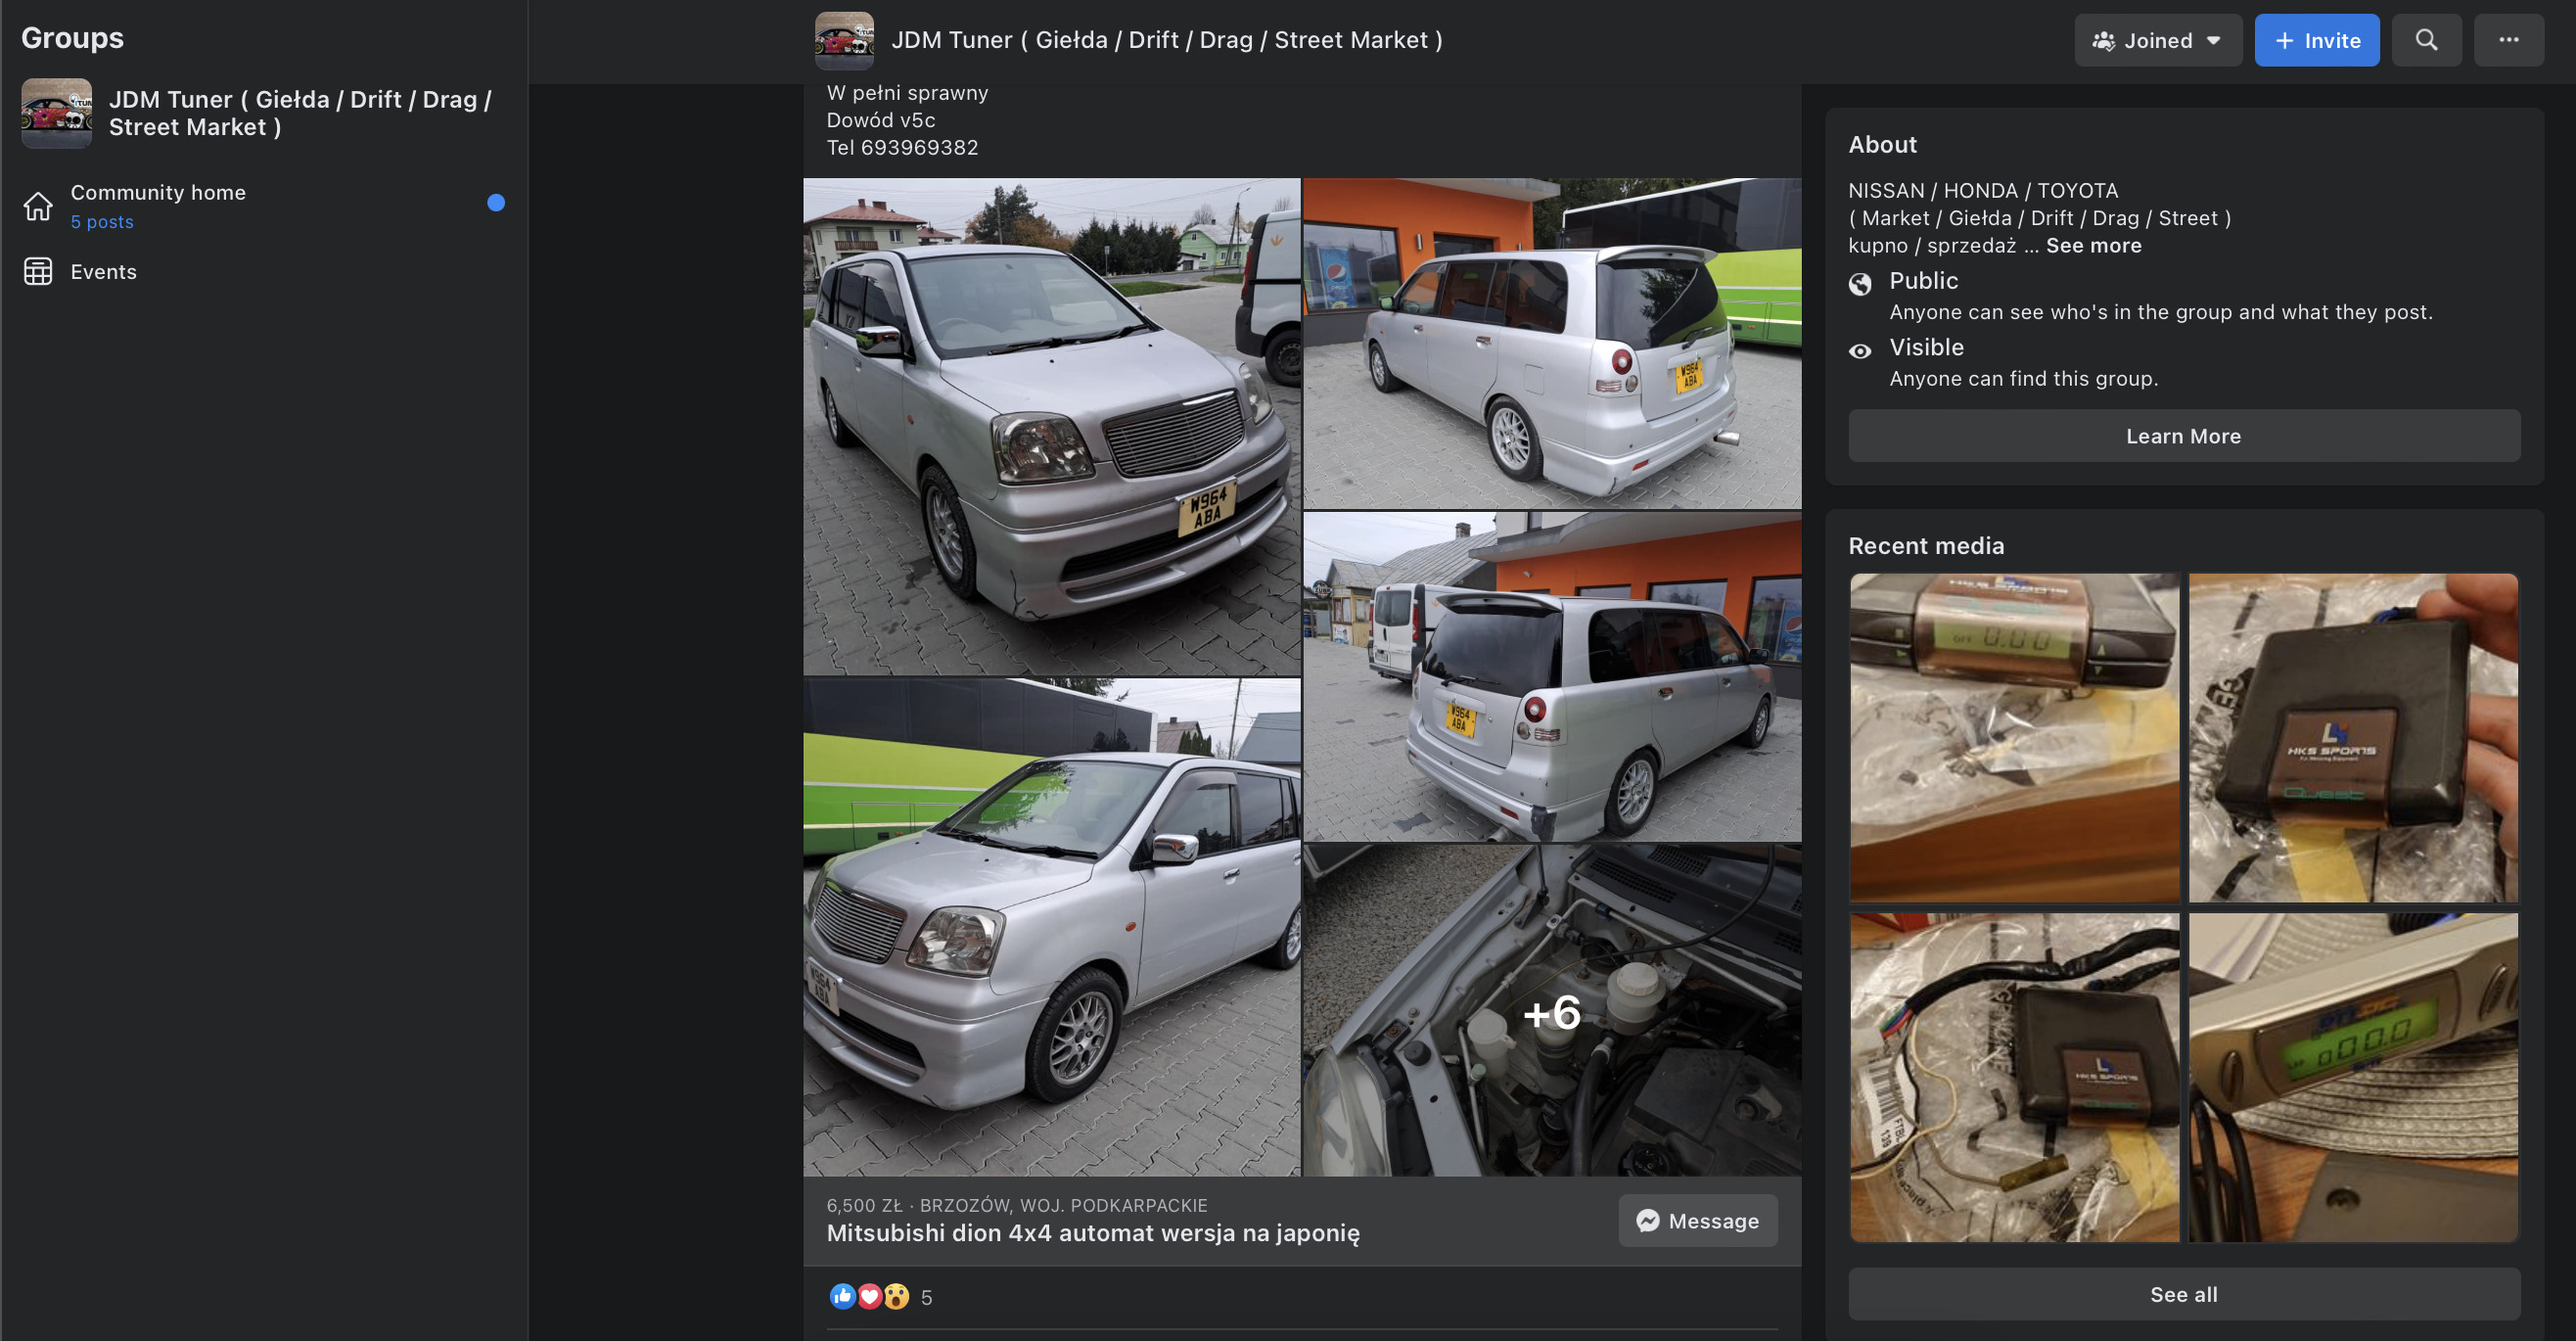This screenshot has height=1341, width=2576.
Task: Click the text Dowód v5c
Action: 880,120
